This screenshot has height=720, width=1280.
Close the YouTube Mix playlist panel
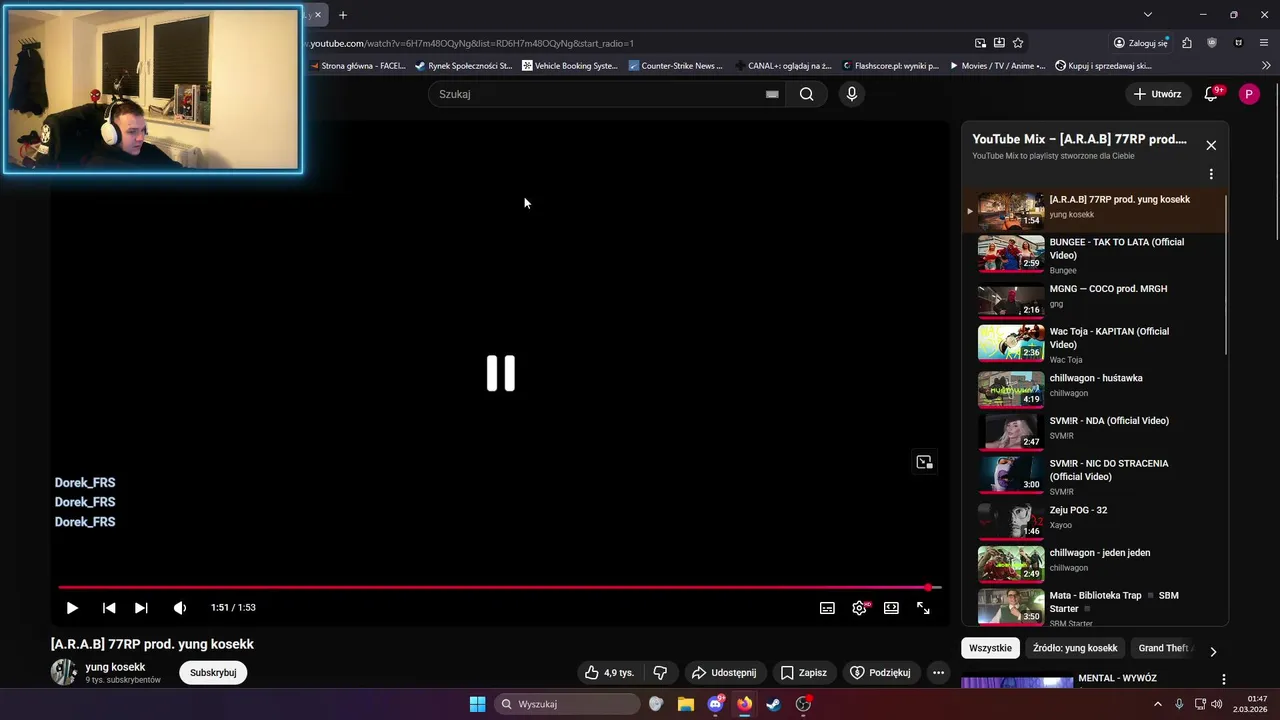pyautogui.click(x=1211, y=145)
